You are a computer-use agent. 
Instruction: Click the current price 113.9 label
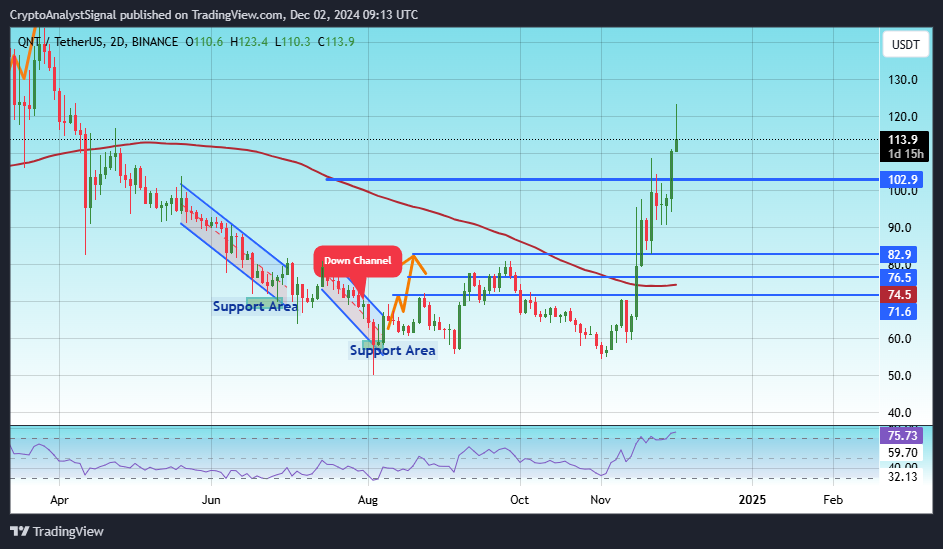click(904, 146)
